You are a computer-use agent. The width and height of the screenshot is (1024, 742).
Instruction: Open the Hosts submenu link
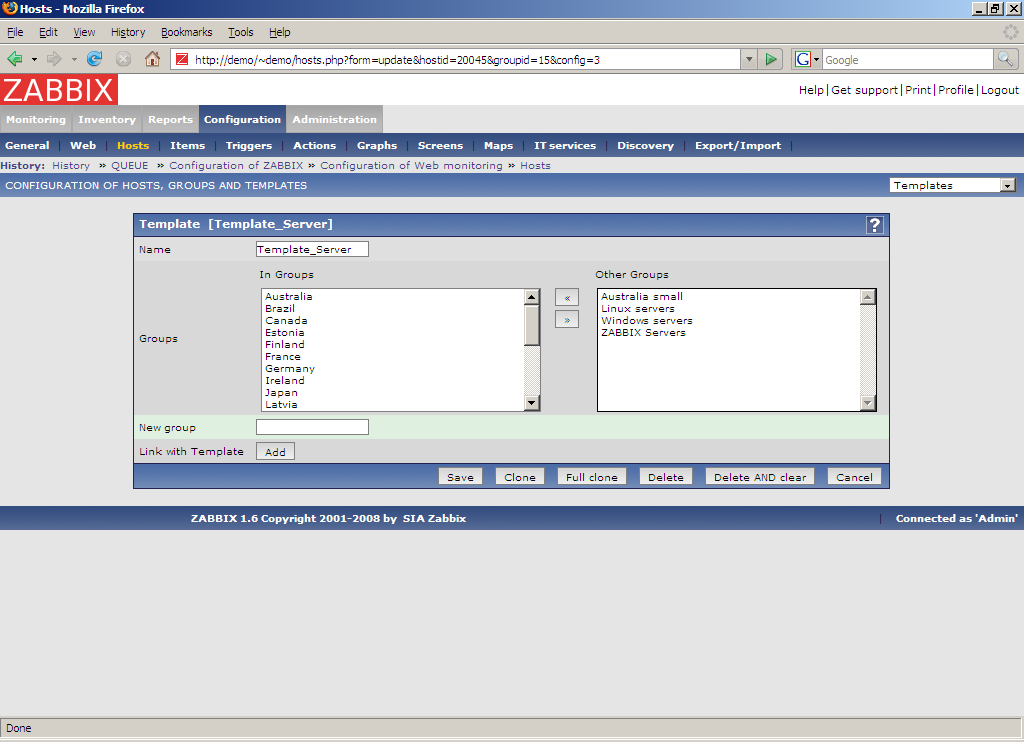[x=133, y=146]
